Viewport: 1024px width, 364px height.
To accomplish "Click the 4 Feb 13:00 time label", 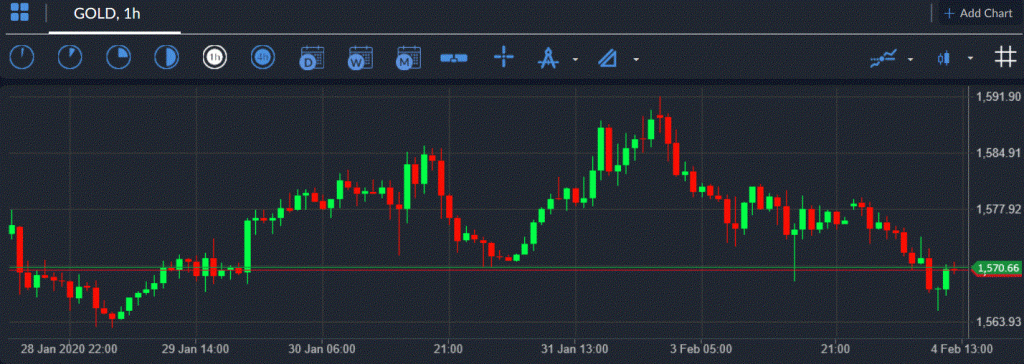I will click(961, 348).
